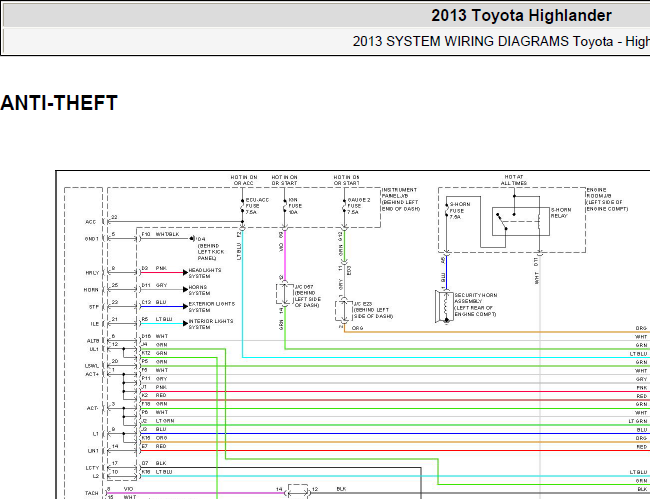Click the 'K18 LT BLU' wire label
The image size is (650, 499).
point(157,472)
